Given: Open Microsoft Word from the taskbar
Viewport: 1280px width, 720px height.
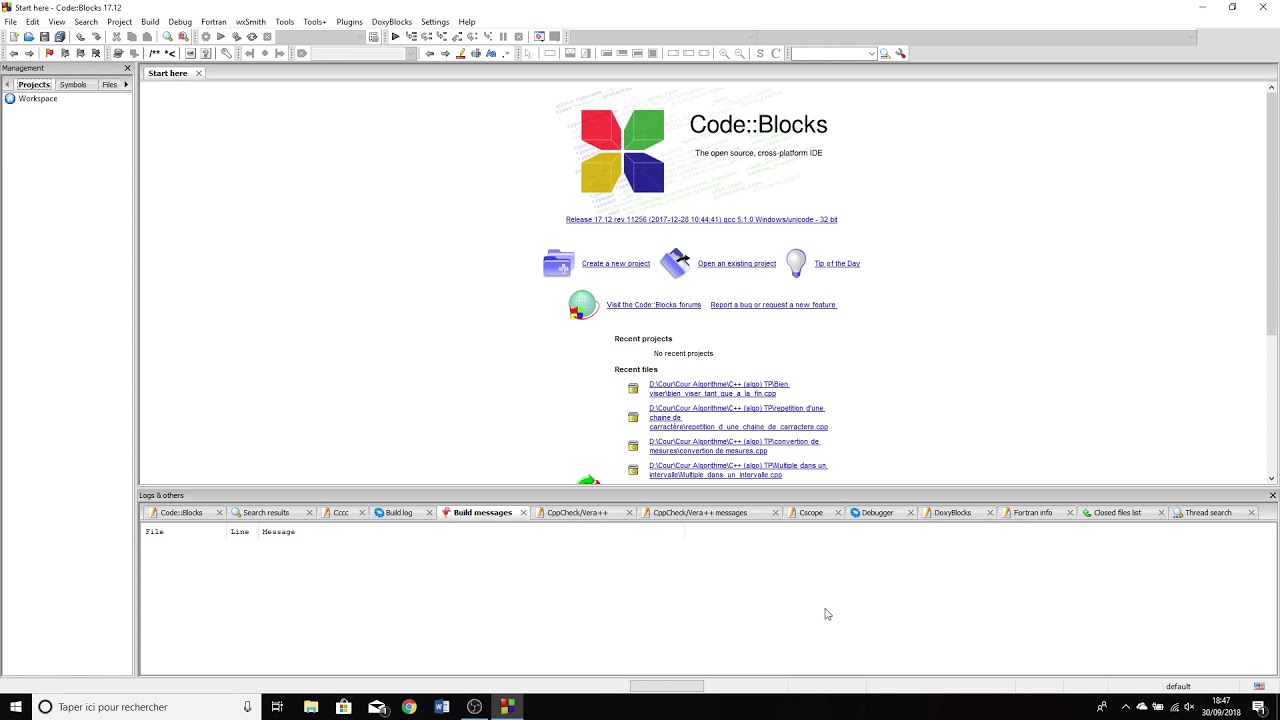Looking at the screenshot, I should click(x=442, y=707).
